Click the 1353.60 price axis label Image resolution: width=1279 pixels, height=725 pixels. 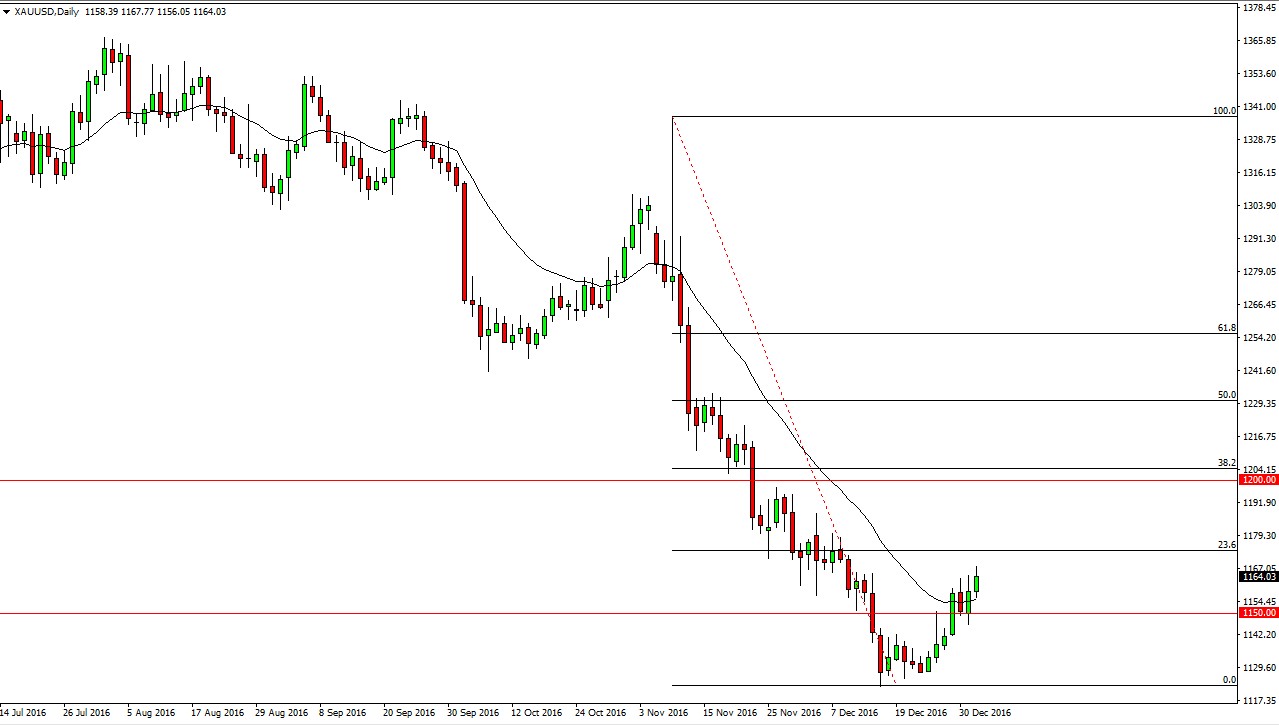click(x=1260, y=74)
